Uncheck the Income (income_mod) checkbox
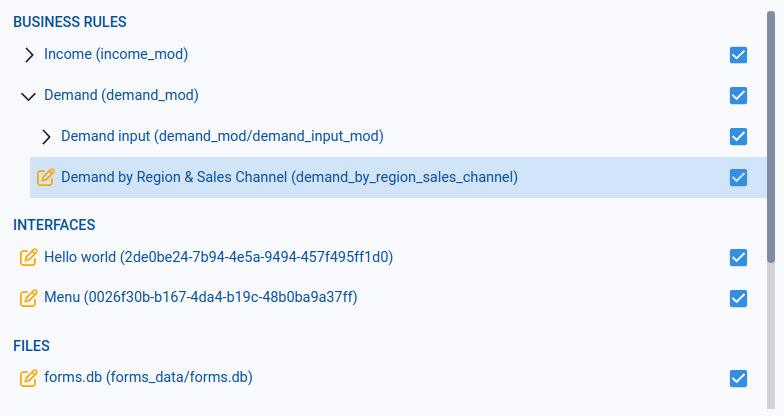 (739, 55)
